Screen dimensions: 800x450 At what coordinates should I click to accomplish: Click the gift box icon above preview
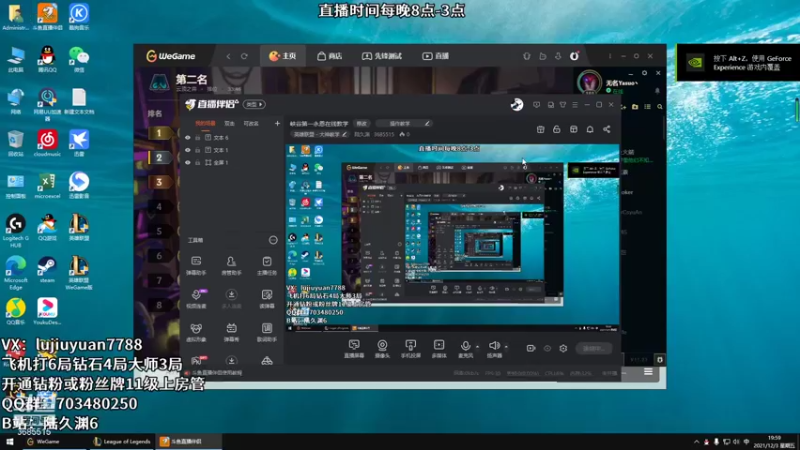click(540, 130)
